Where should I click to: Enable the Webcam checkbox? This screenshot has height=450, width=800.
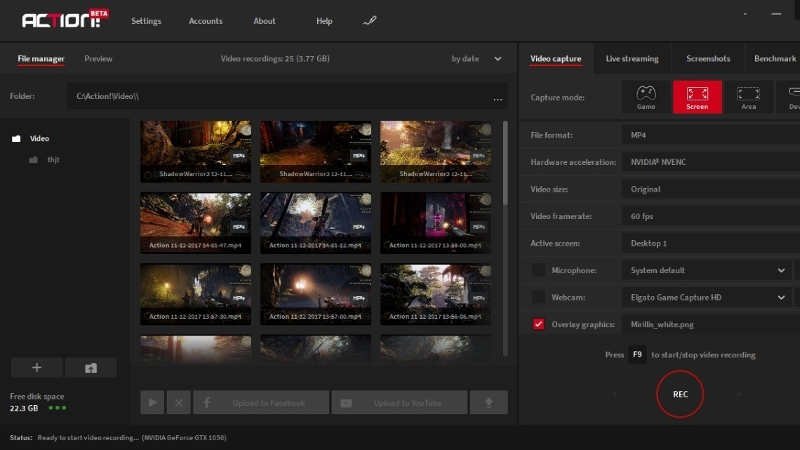pyautogui.click(x=539, y=297)
